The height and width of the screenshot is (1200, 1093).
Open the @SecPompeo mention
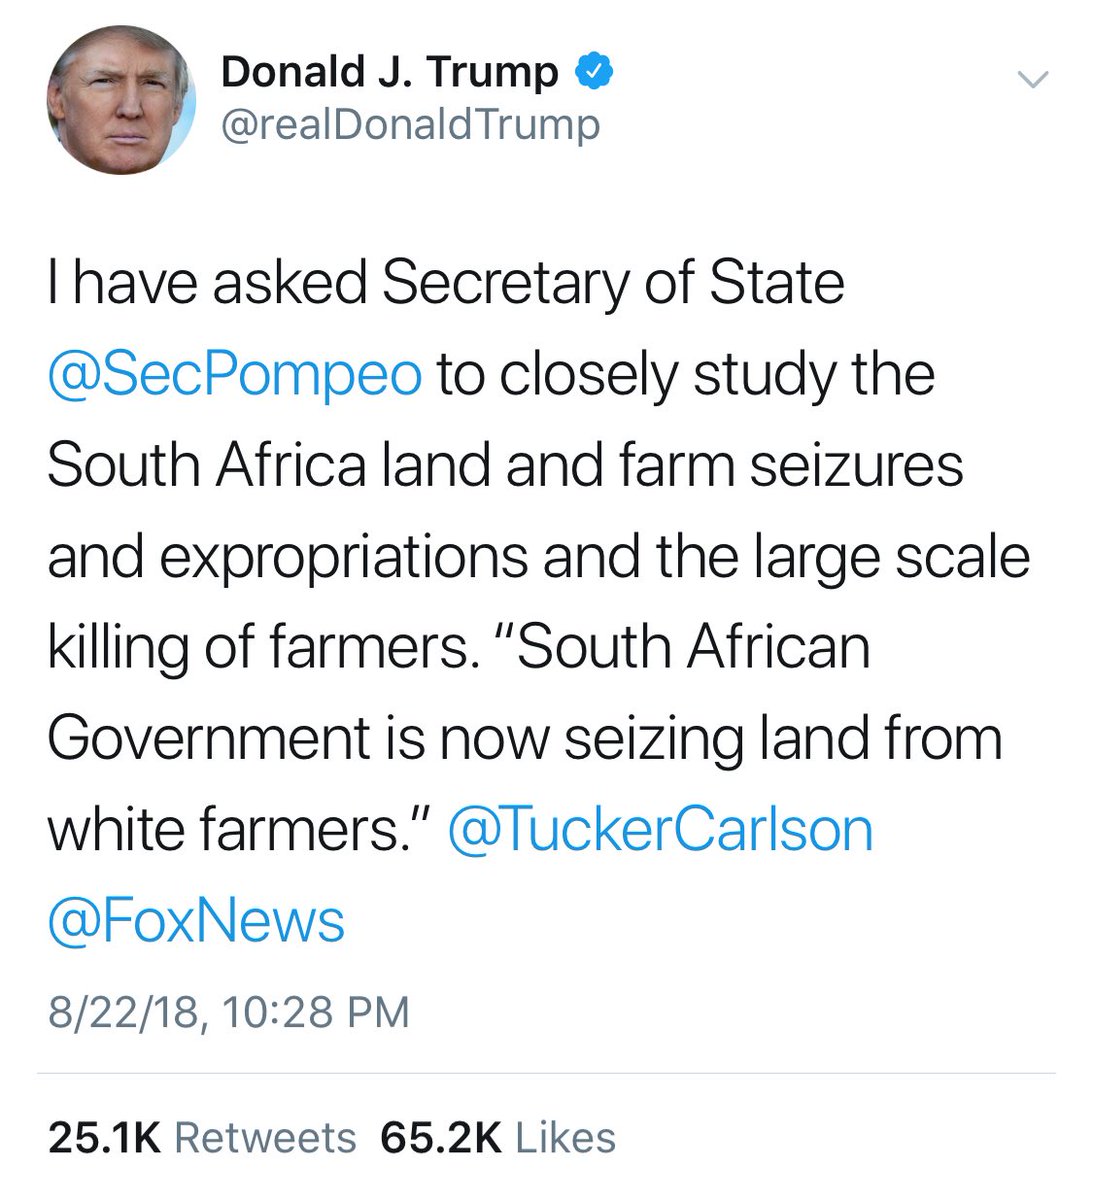click(235, 374)
